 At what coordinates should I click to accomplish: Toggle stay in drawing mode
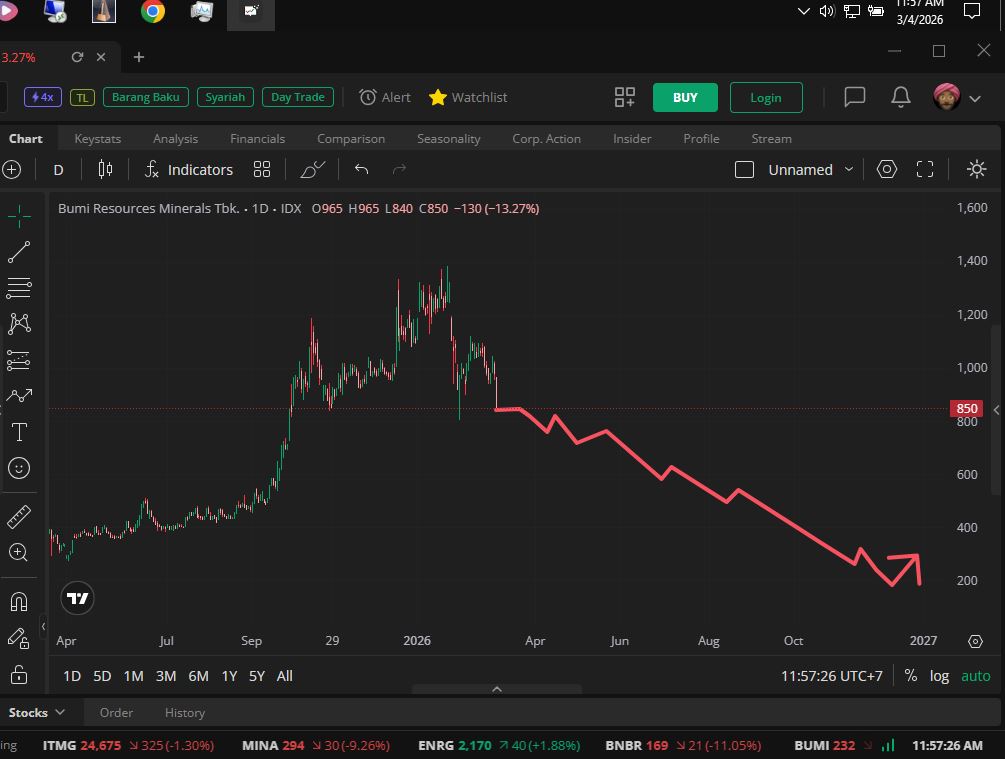(19, 638)
